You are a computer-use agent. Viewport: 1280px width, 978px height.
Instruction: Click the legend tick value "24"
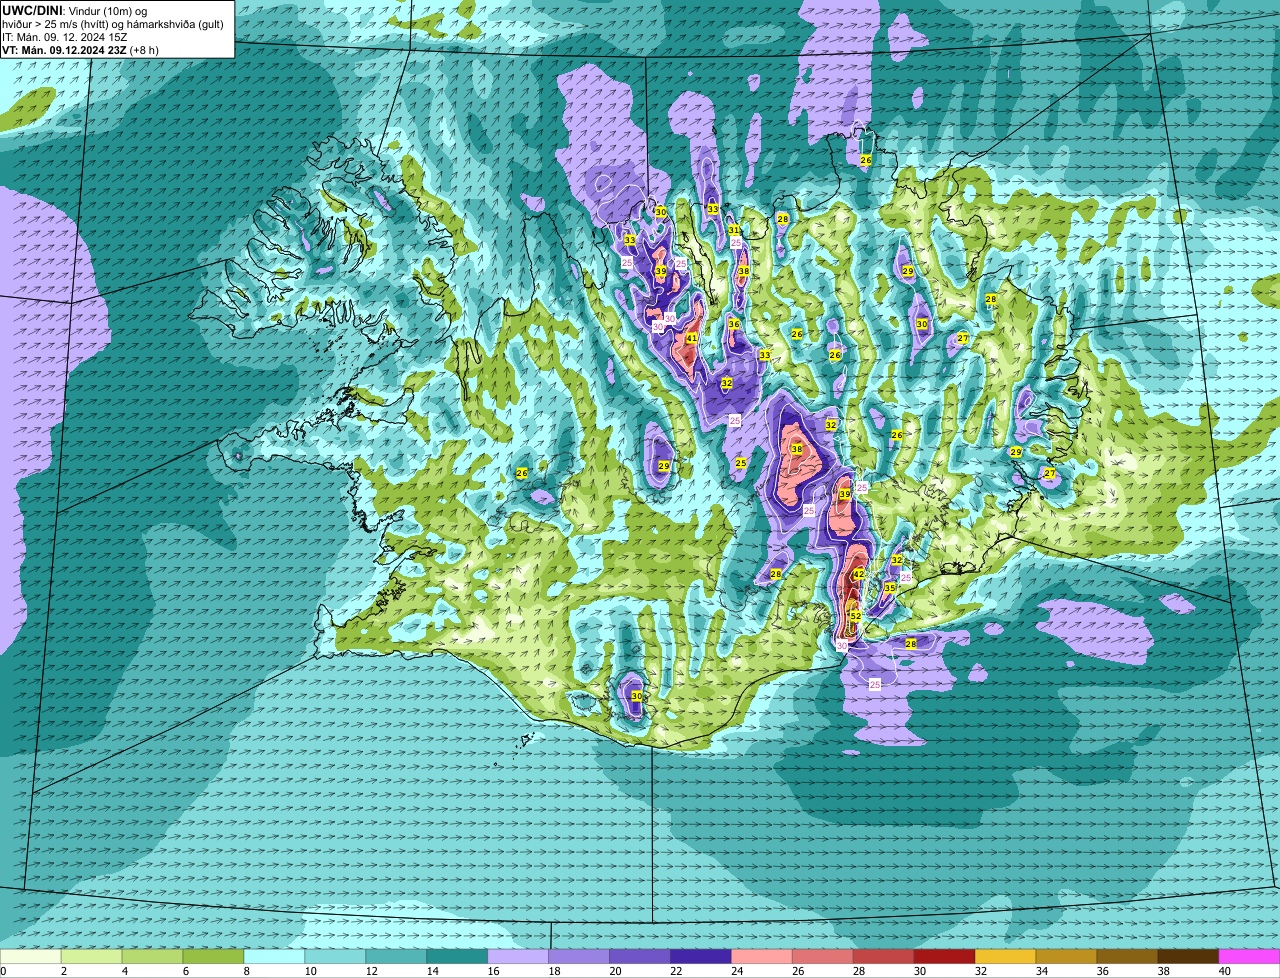tap(738, 971)
